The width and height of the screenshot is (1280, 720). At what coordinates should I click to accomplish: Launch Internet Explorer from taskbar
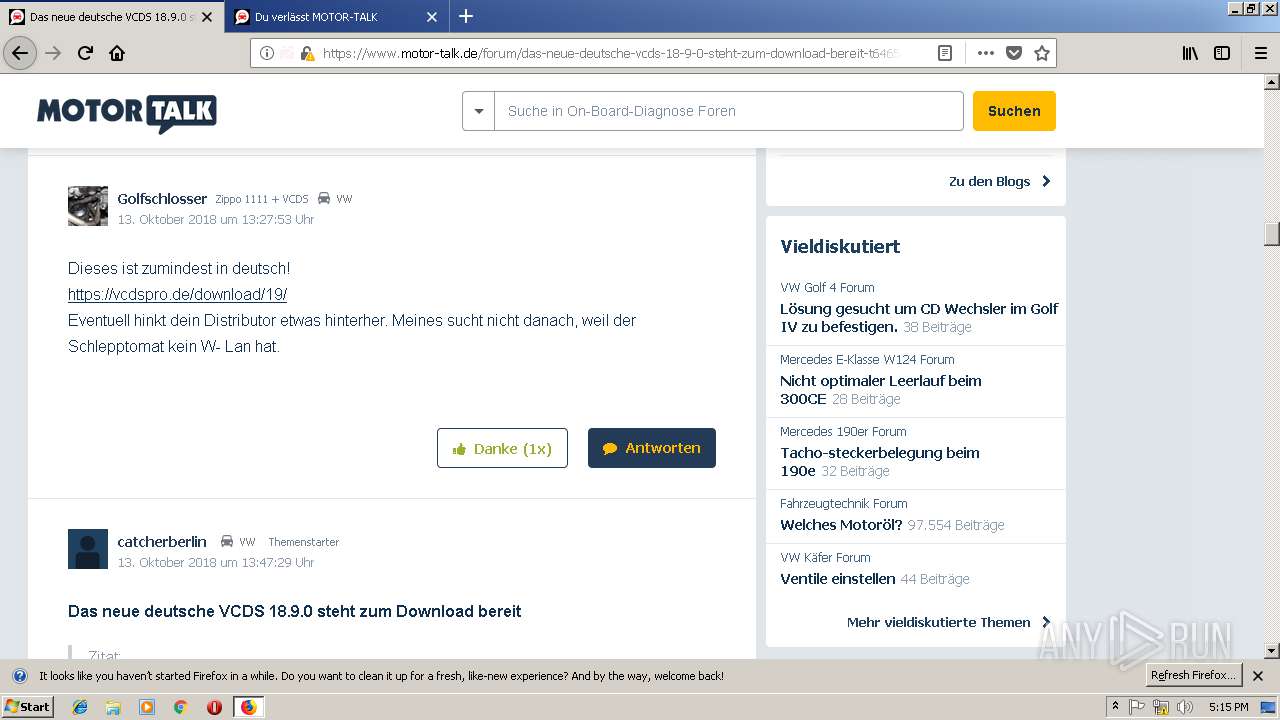click(x=80, y=707)
